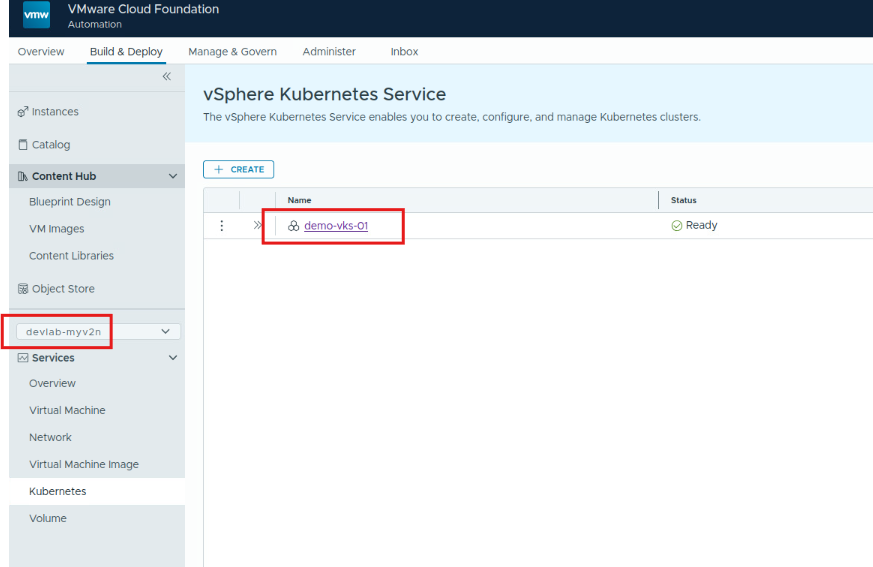
Task: Collapse the Services section
Action: 172,358
